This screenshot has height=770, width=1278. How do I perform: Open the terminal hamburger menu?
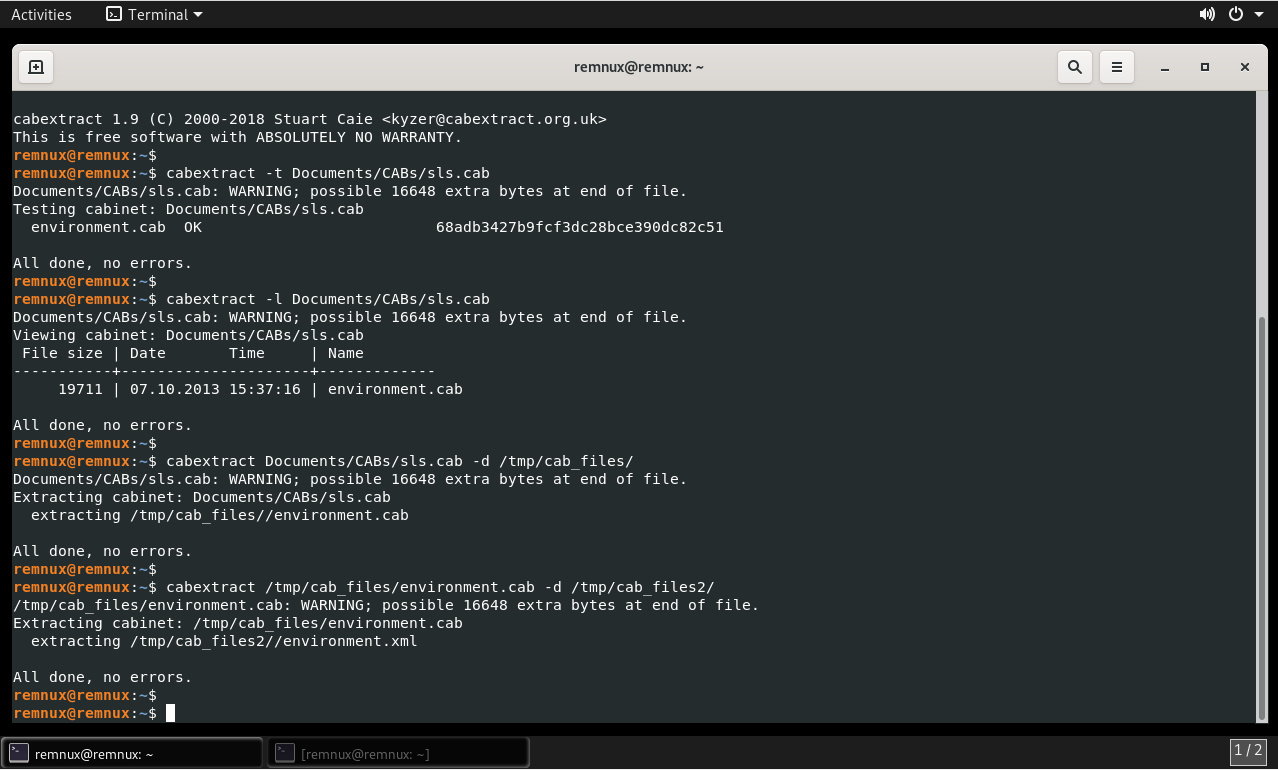tap(1117, 67)
